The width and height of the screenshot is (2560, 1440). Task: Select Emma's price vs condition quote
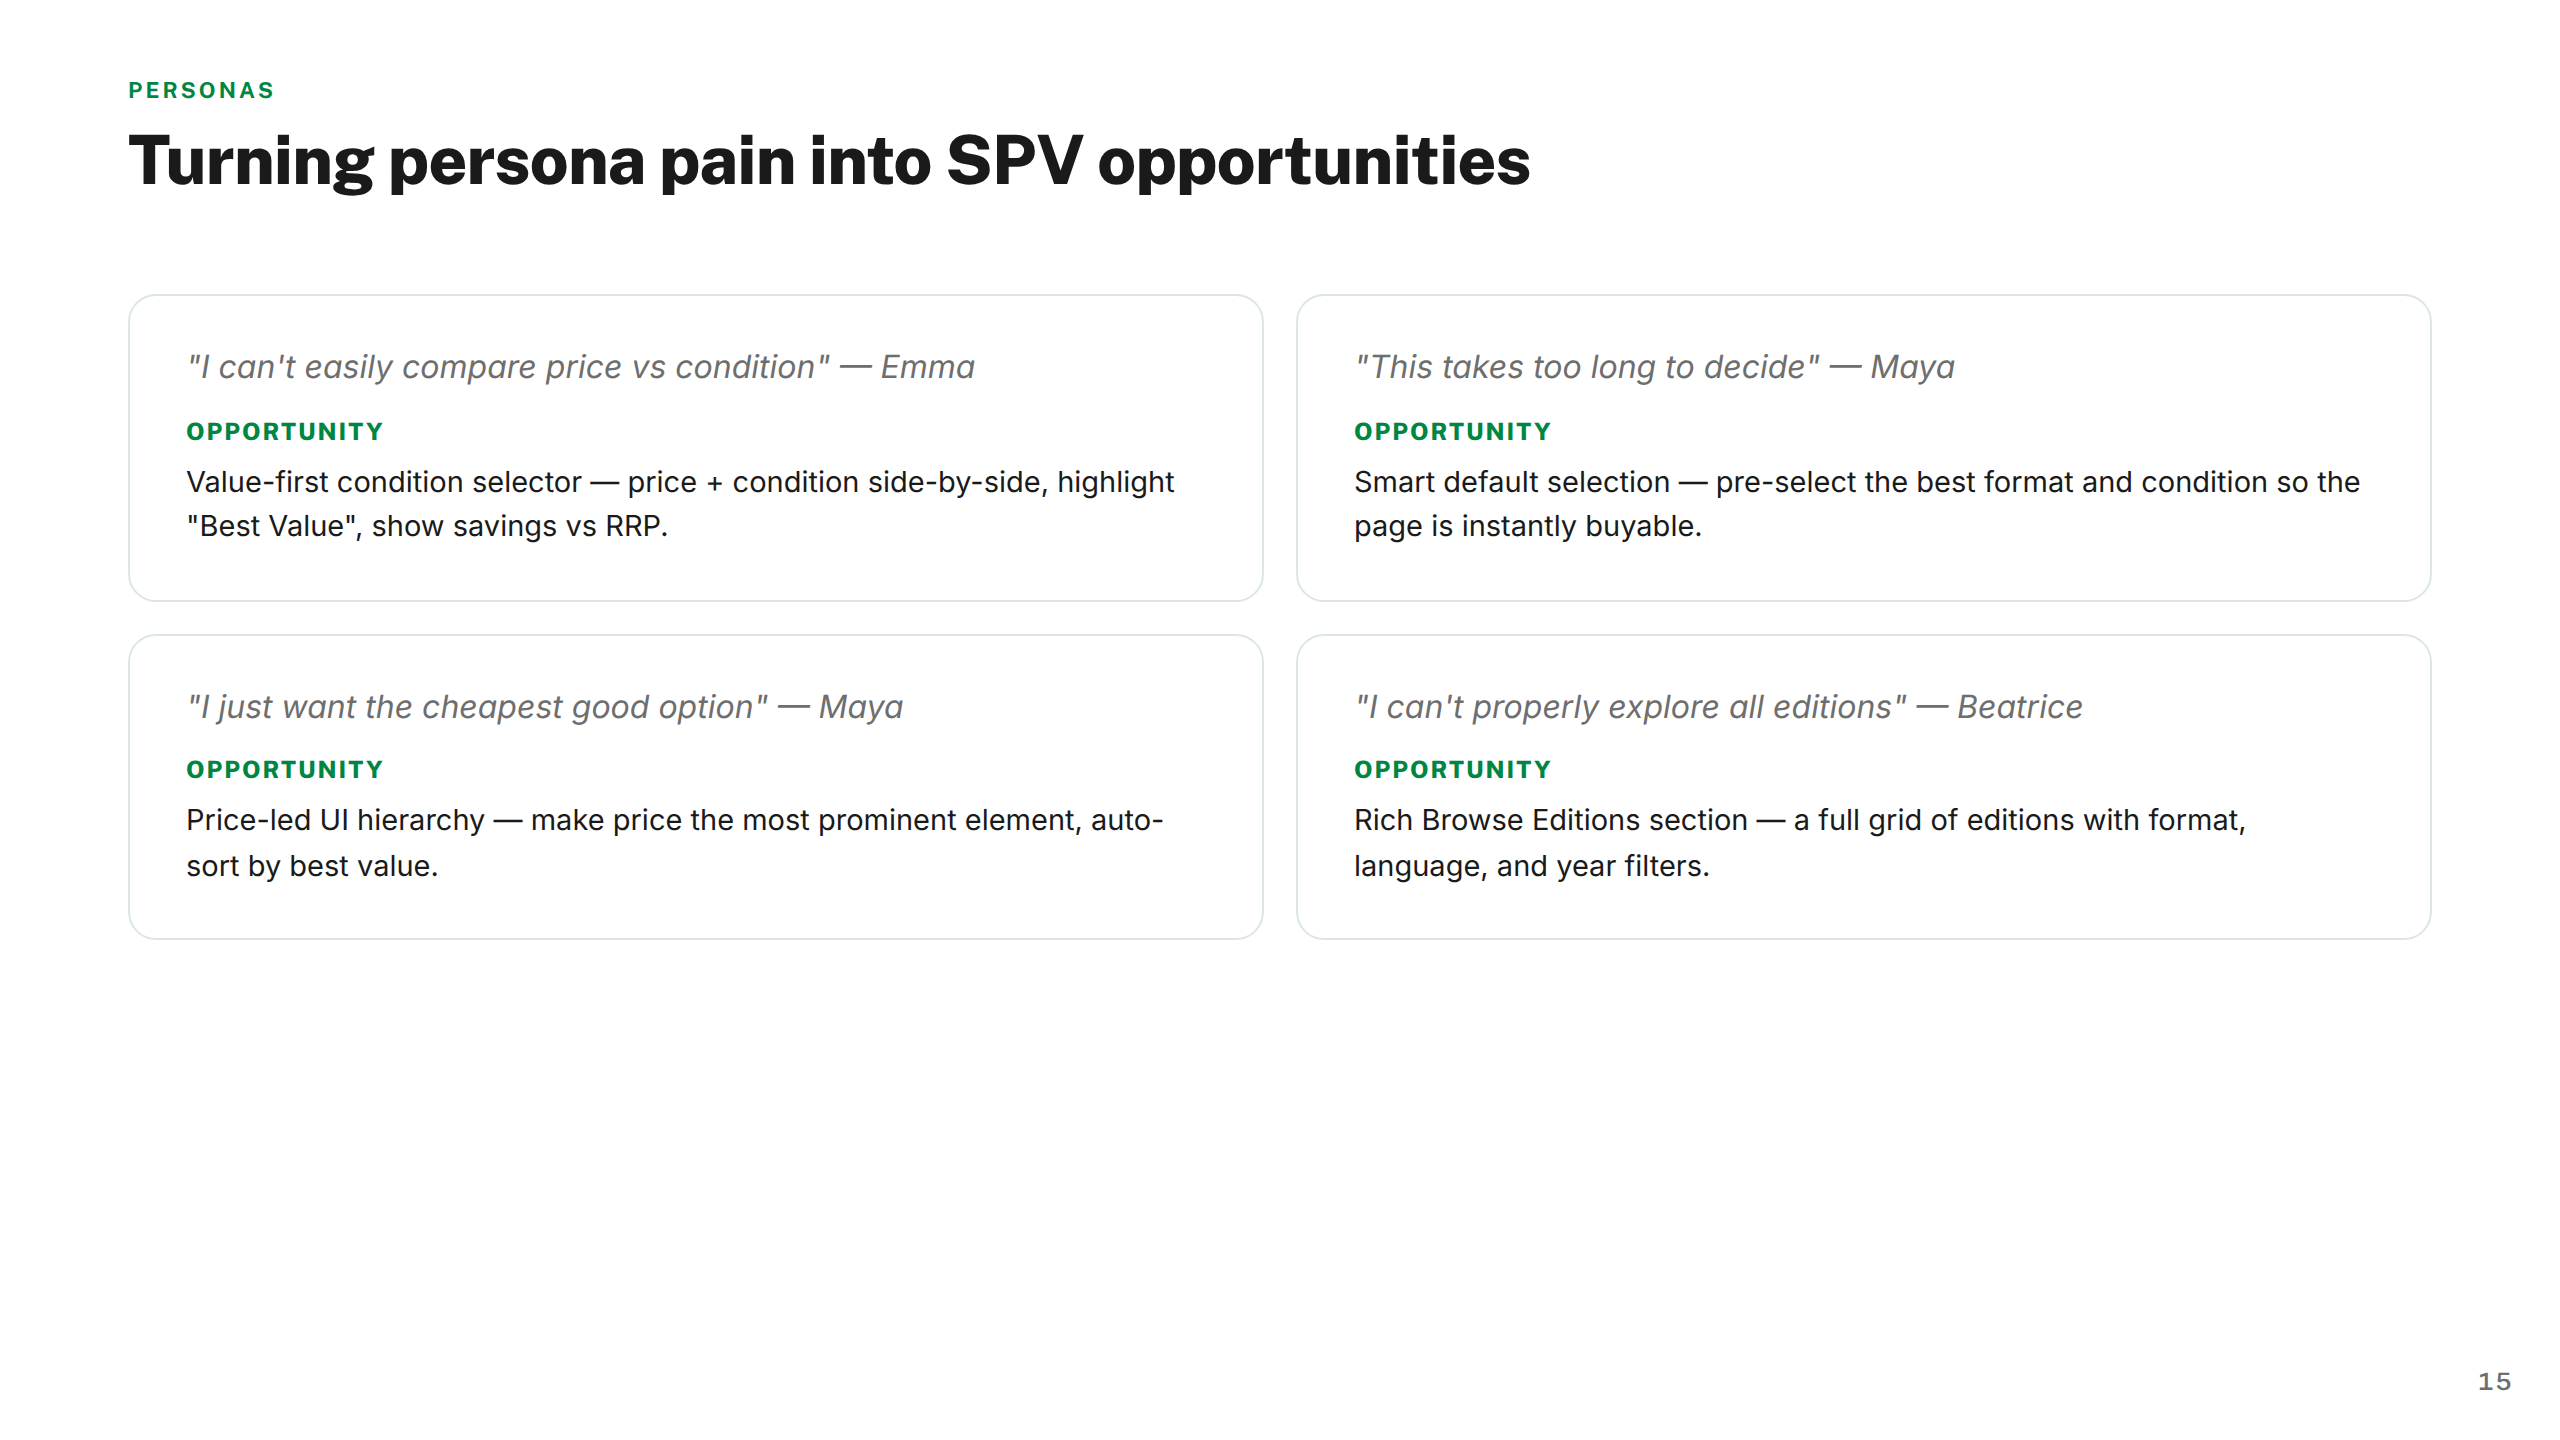click(580, 367)
